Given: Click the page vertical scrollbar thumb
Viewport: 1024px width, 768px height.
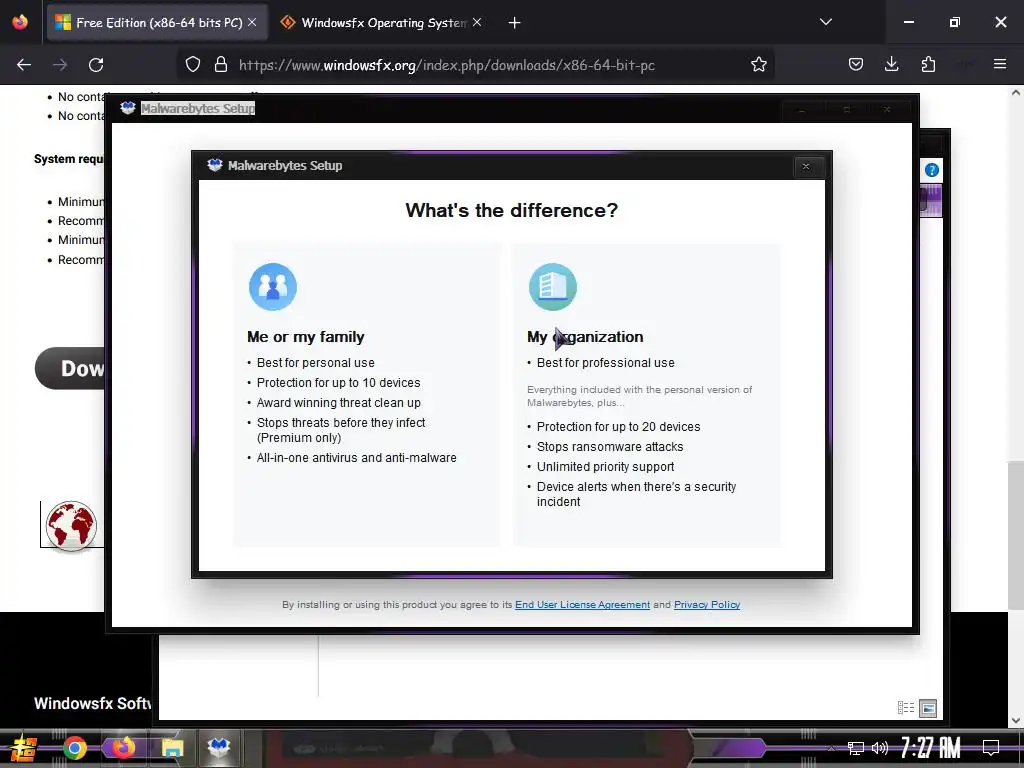Looking at the screenshot, I should tap(1016, 536).
